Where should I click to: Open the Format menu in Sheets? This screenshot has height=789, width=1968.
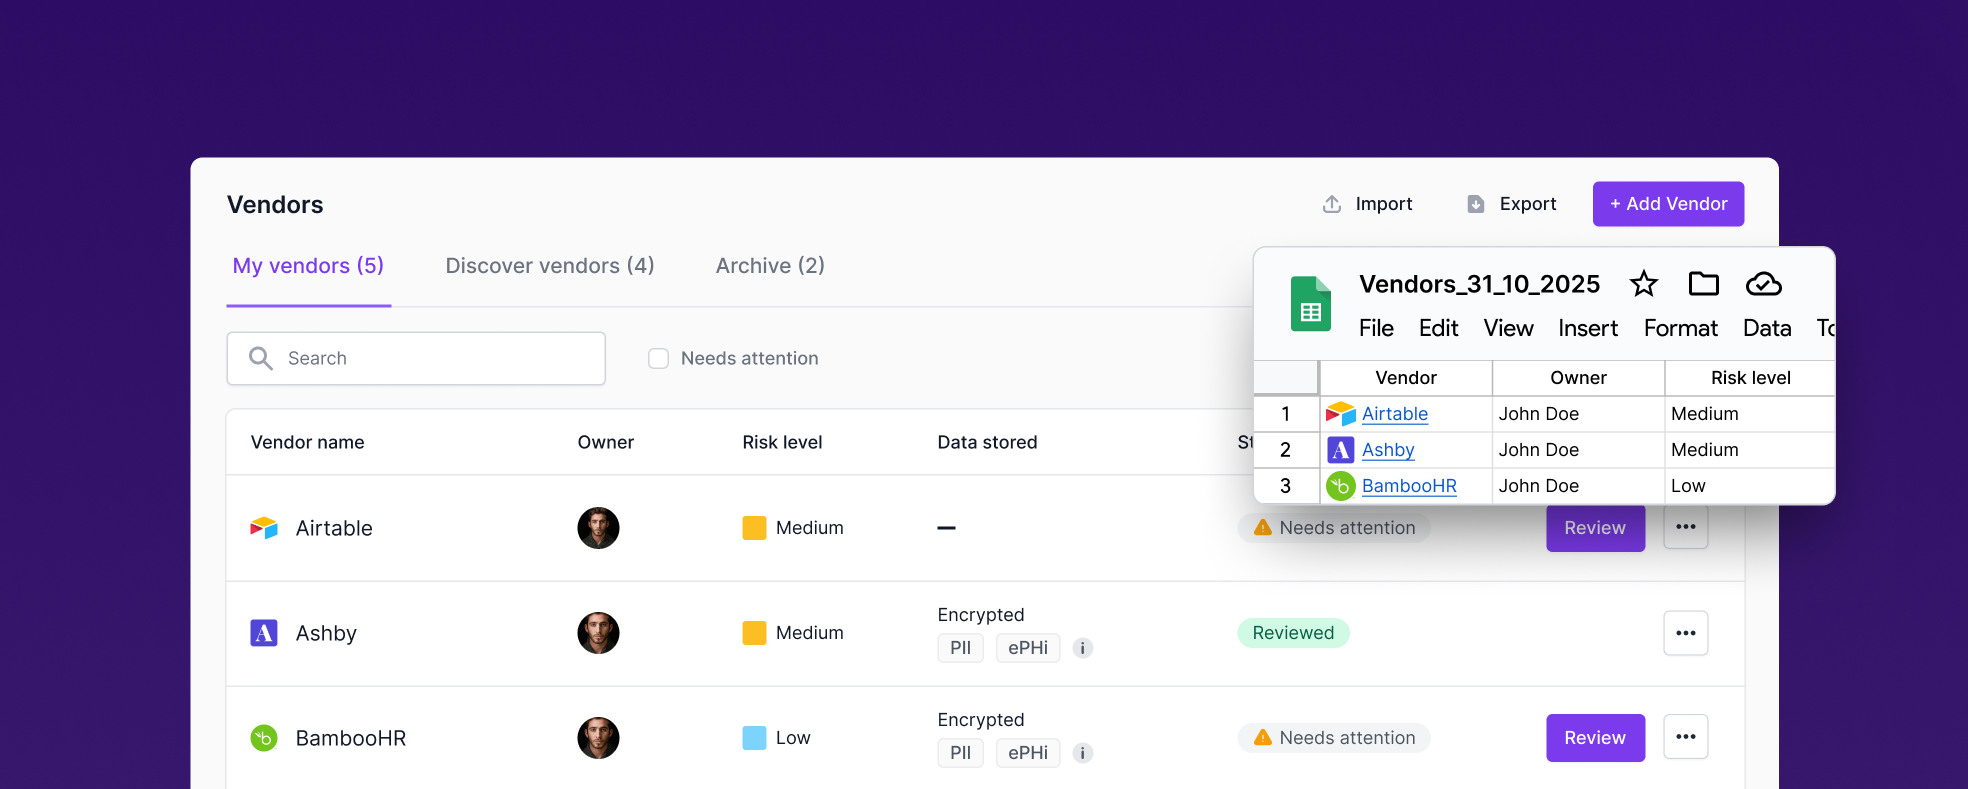(x=1681, y=328)
